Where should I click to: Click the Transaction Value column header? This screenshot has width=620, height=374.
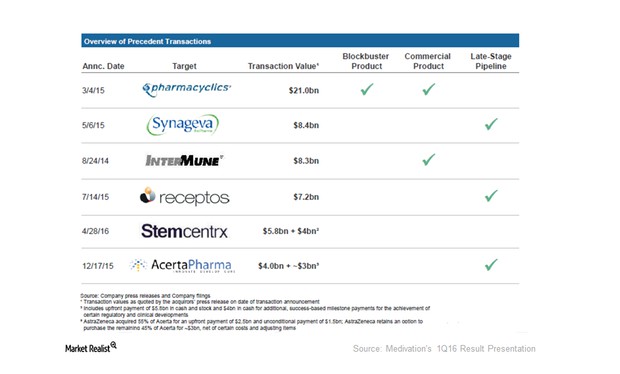[x=284, y=66]
